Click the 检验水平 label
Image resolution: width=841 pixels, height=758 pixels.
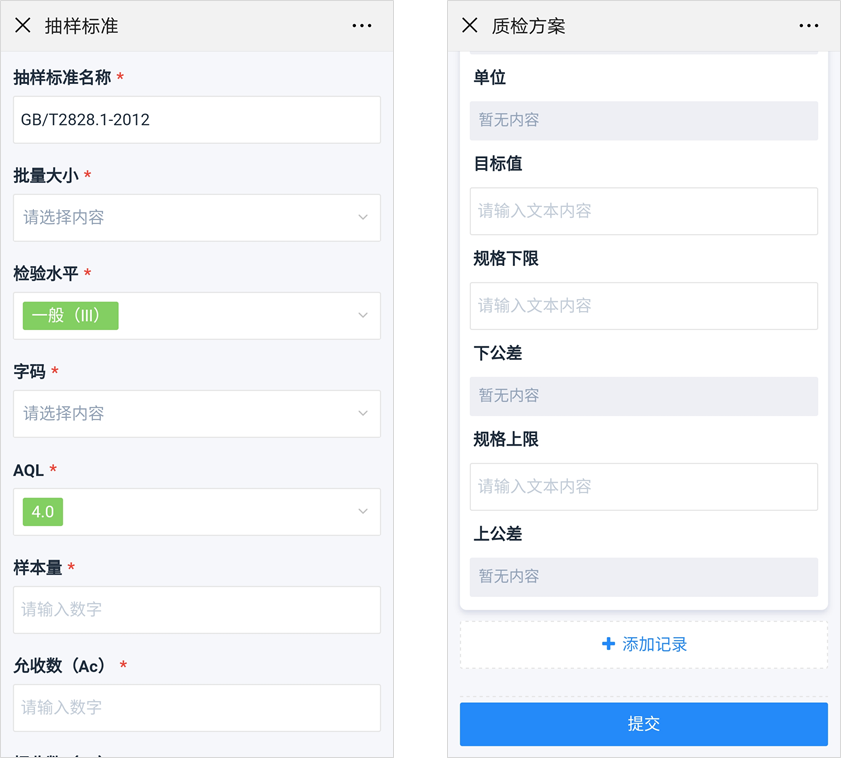click(46, 274)
